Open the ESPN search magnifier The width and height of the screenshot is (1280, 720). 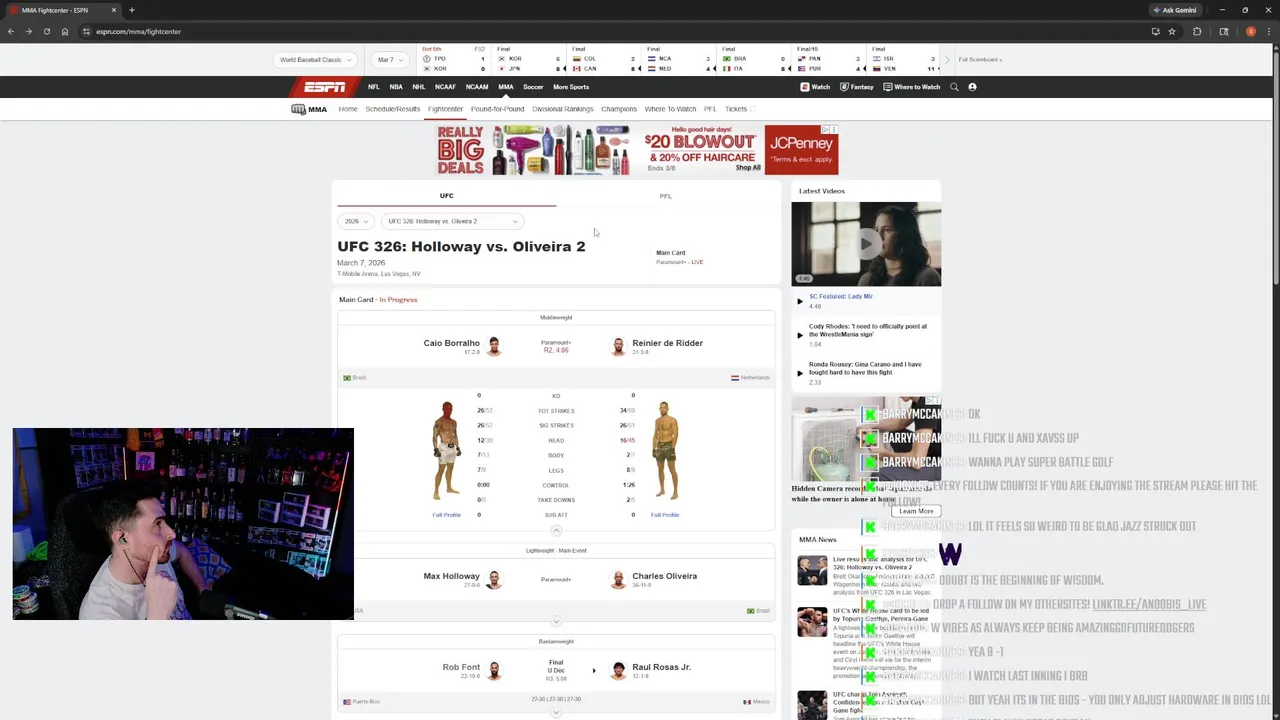pyautogui.click(x=954, y=87)
